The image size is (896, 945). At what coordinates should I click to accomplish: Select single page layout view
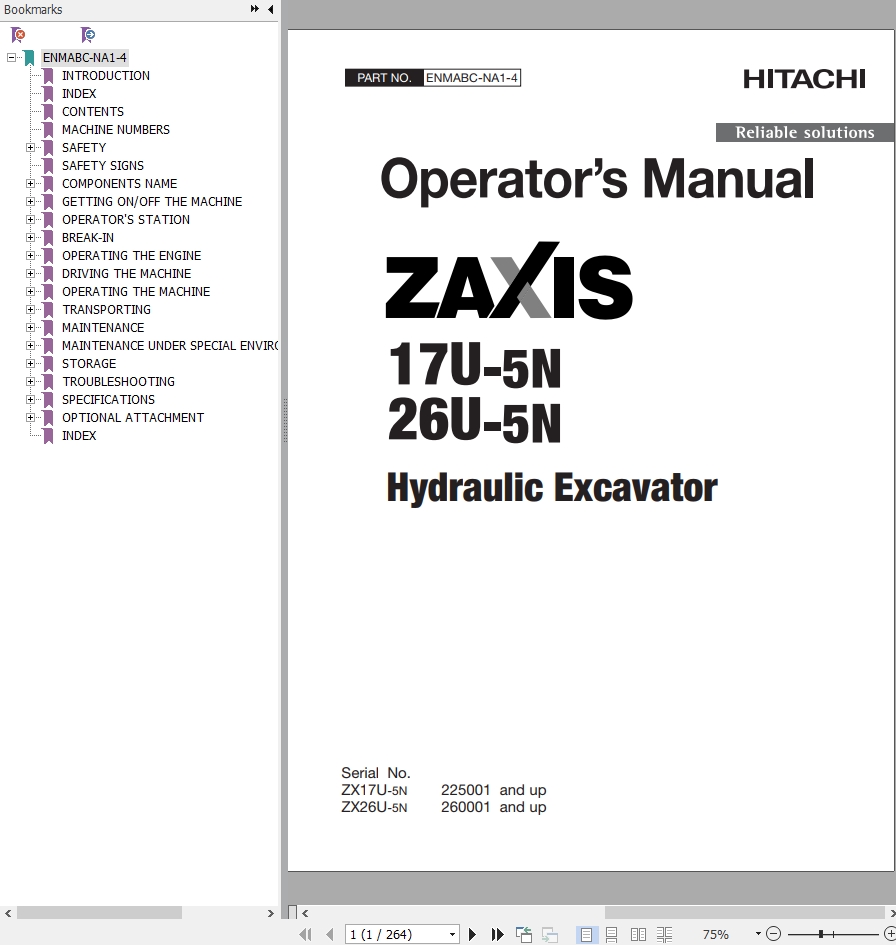point(586,934)
